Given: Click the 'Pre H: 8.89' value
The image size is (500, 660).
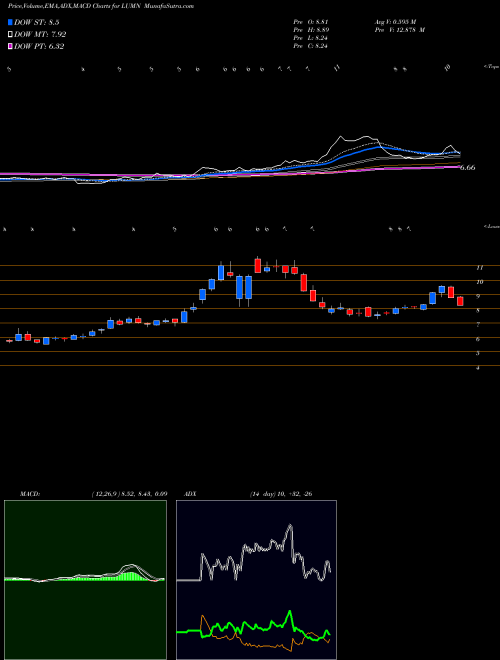Looking at the screenshot, I should 311,29.
